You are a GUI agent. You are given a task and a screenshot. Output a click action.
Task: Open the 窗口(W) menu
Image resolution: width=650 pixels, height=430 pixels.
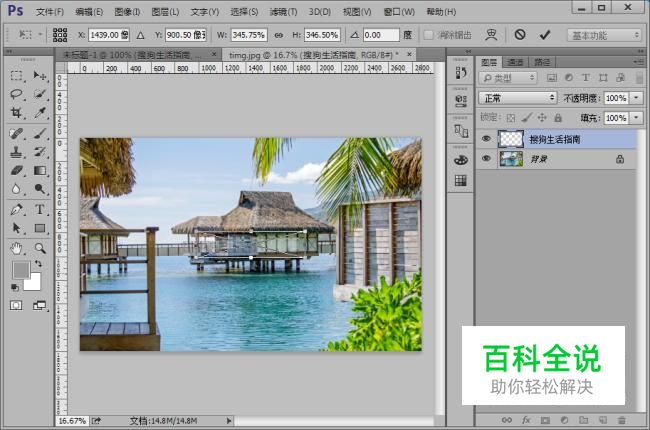point(399,12)
